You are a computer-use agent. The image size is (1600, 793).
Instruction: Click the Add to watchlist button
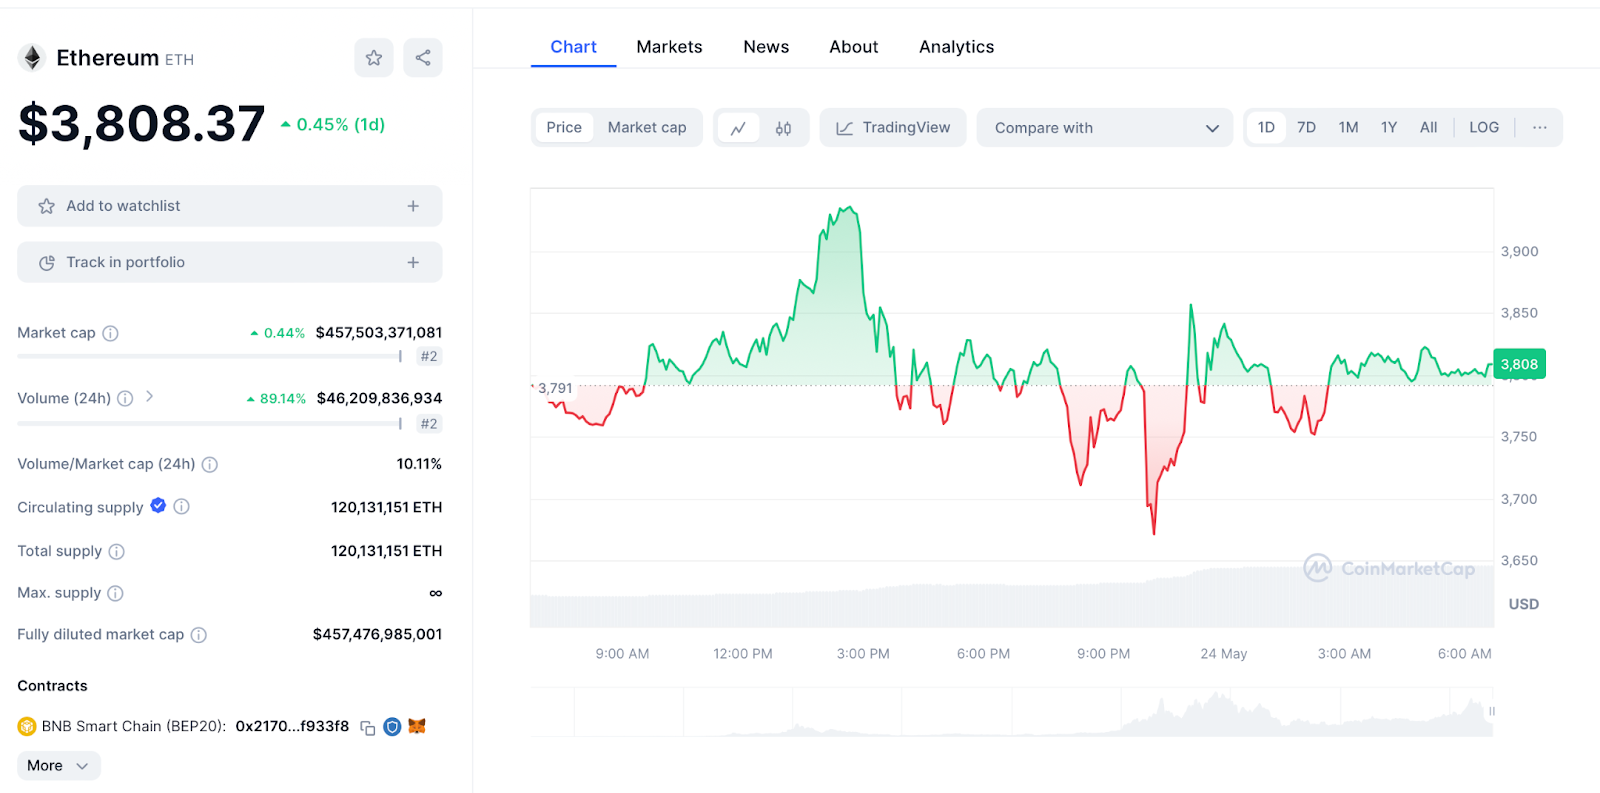(x=230, y=206)
